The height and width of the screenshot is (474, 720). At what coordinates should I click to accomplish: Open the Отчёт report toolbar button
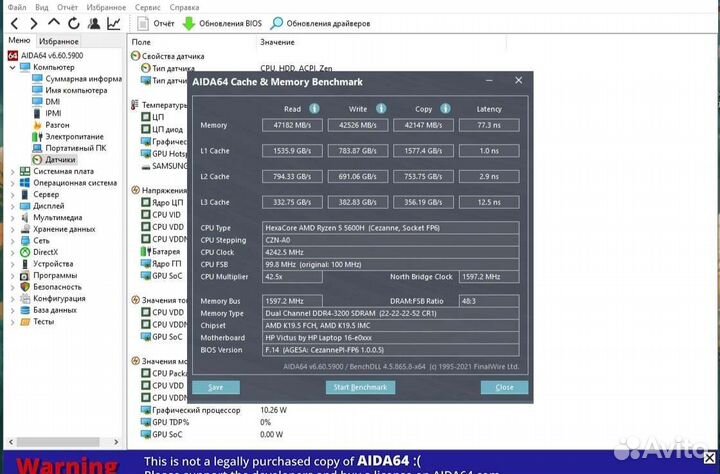coord(156,23)
